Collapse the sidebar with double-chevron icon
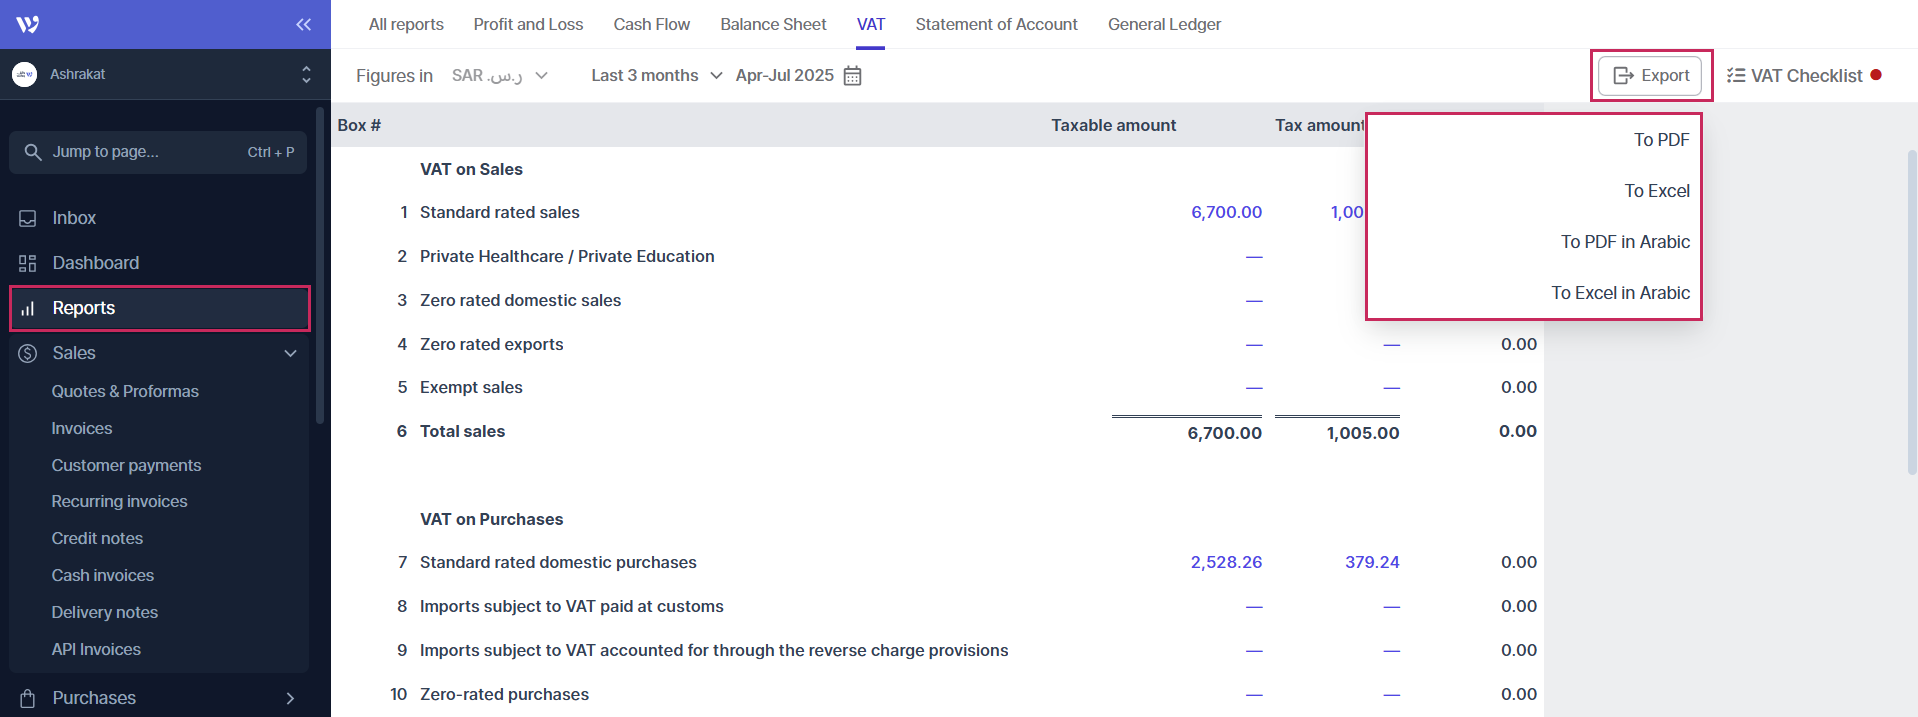 [303, 24]
